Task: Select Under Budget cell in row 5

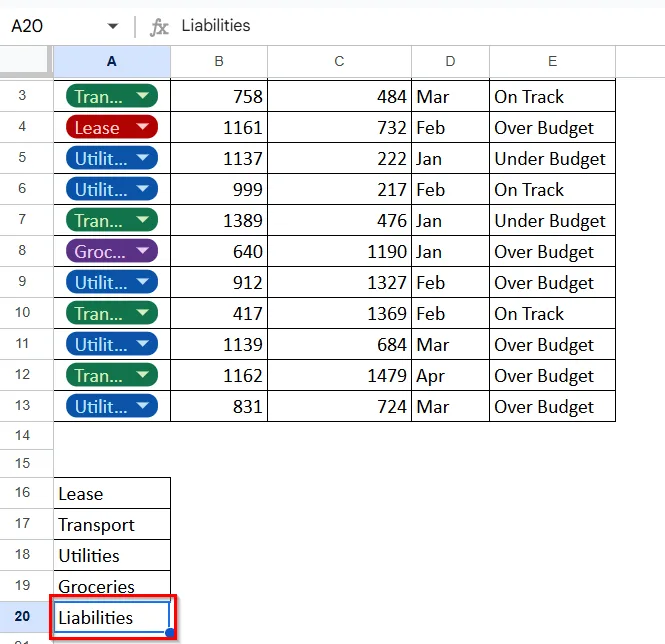Action: pyautogui.click(x=552, y=158)
